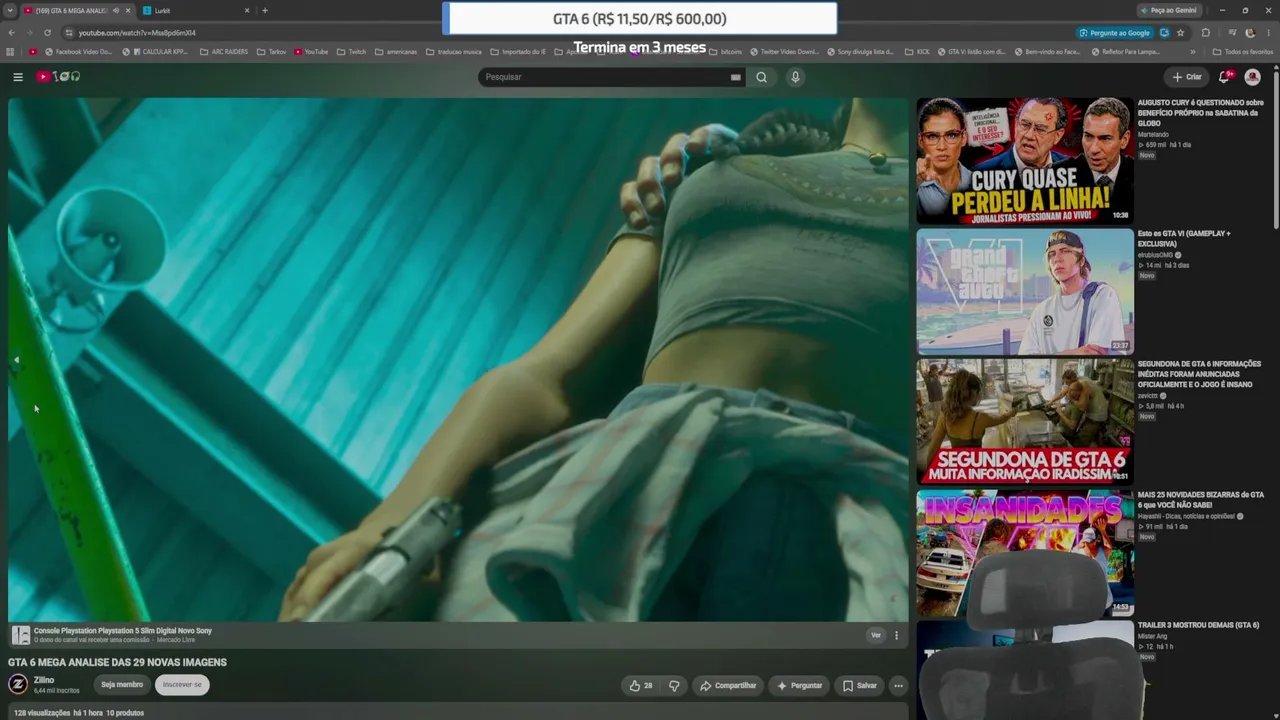The height and width of the screenshot is (720, 1280).
Task: Share the video via Compartilhar
Action: 728,686
